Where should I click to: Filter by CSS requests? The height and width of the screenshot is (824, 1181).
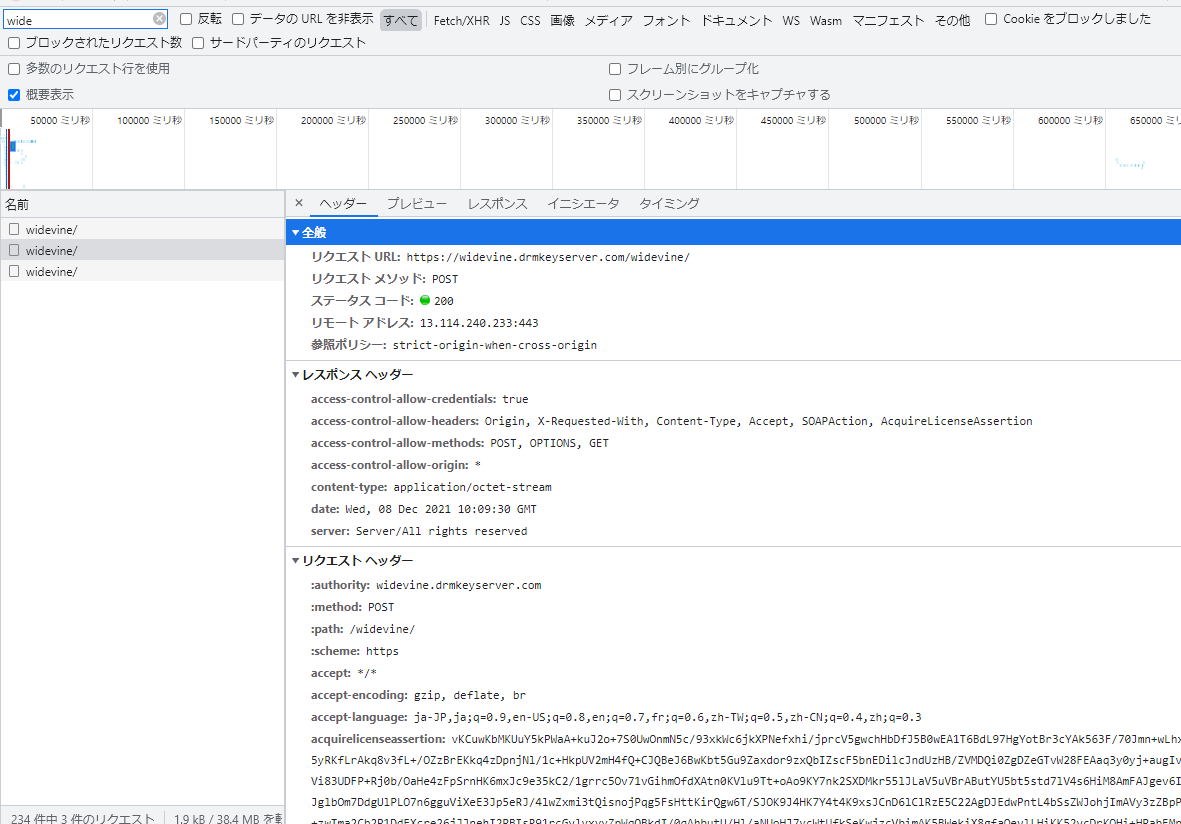click(530, 20)
